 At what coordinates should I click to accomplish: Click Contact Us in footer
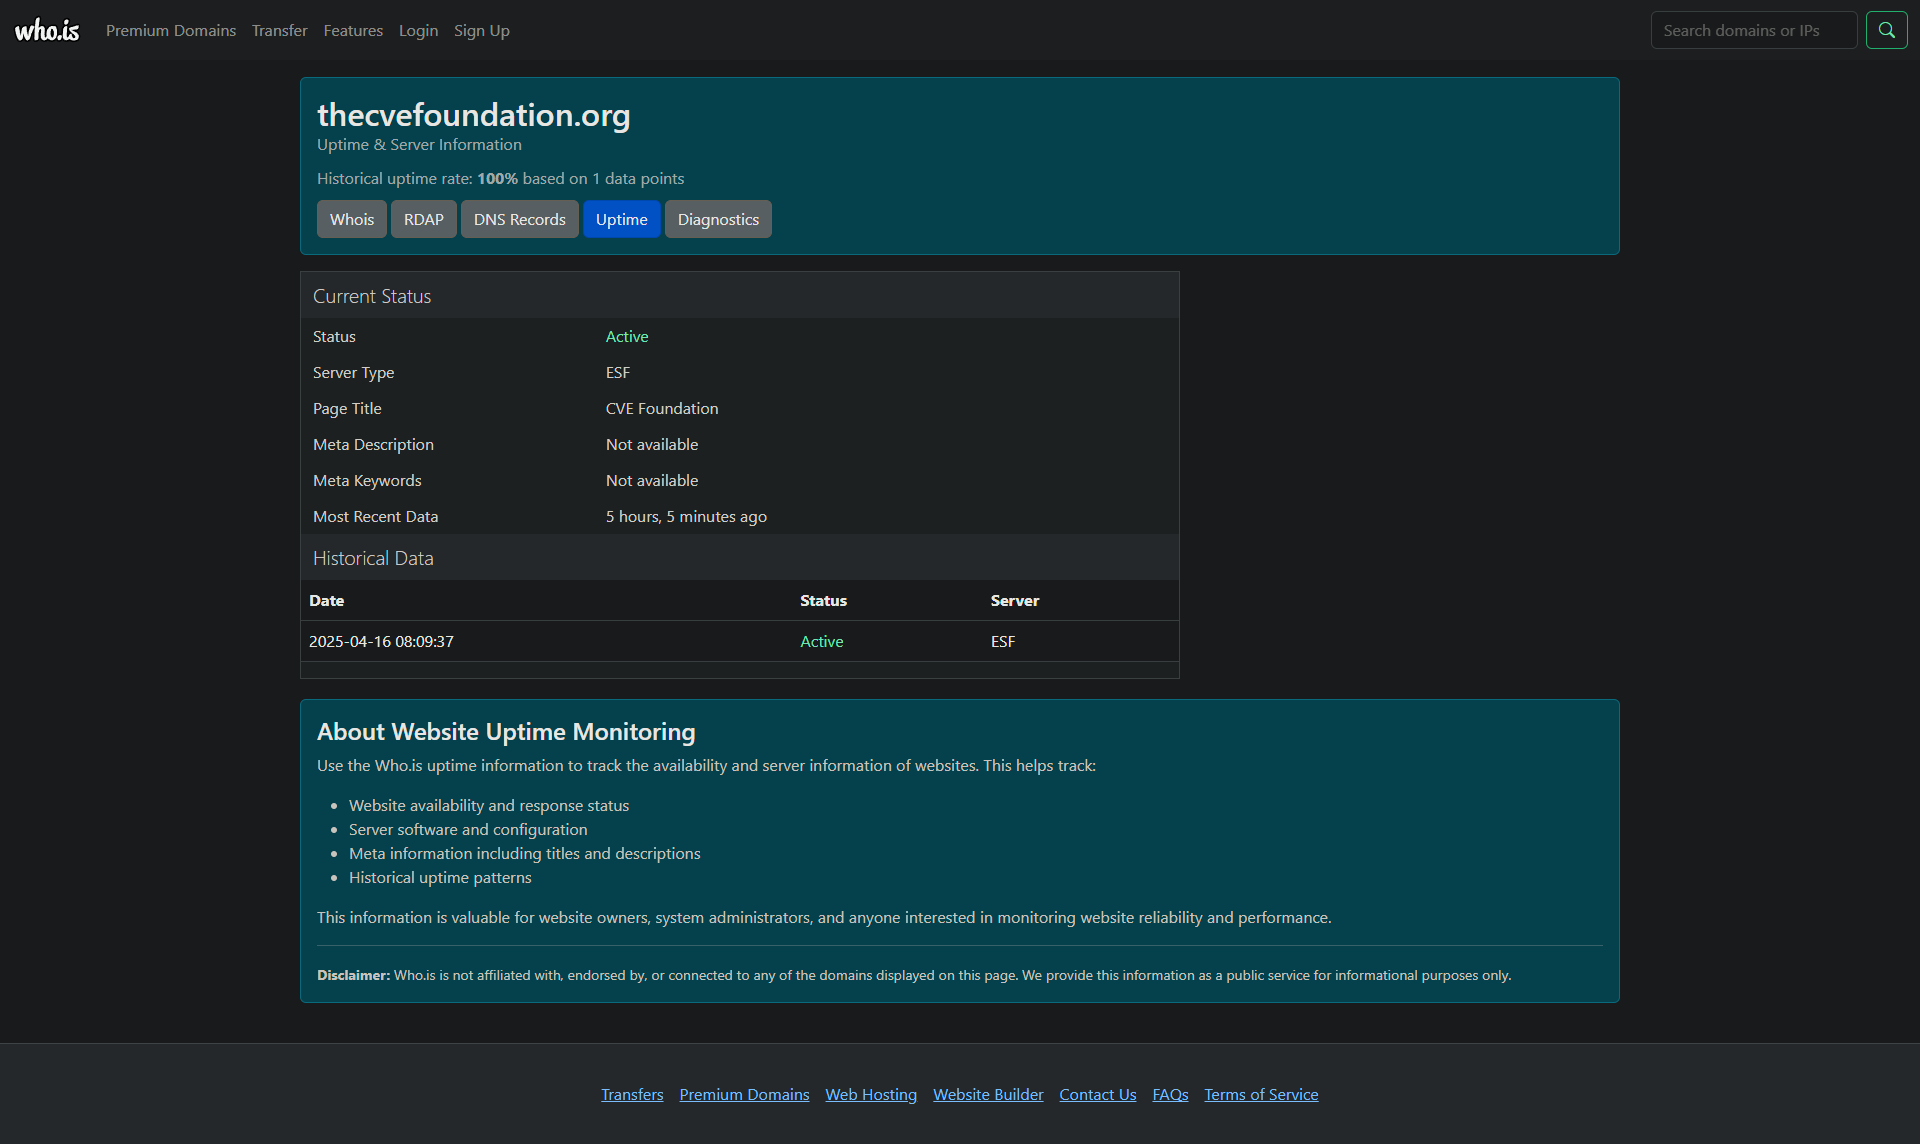(1097, 1094)
